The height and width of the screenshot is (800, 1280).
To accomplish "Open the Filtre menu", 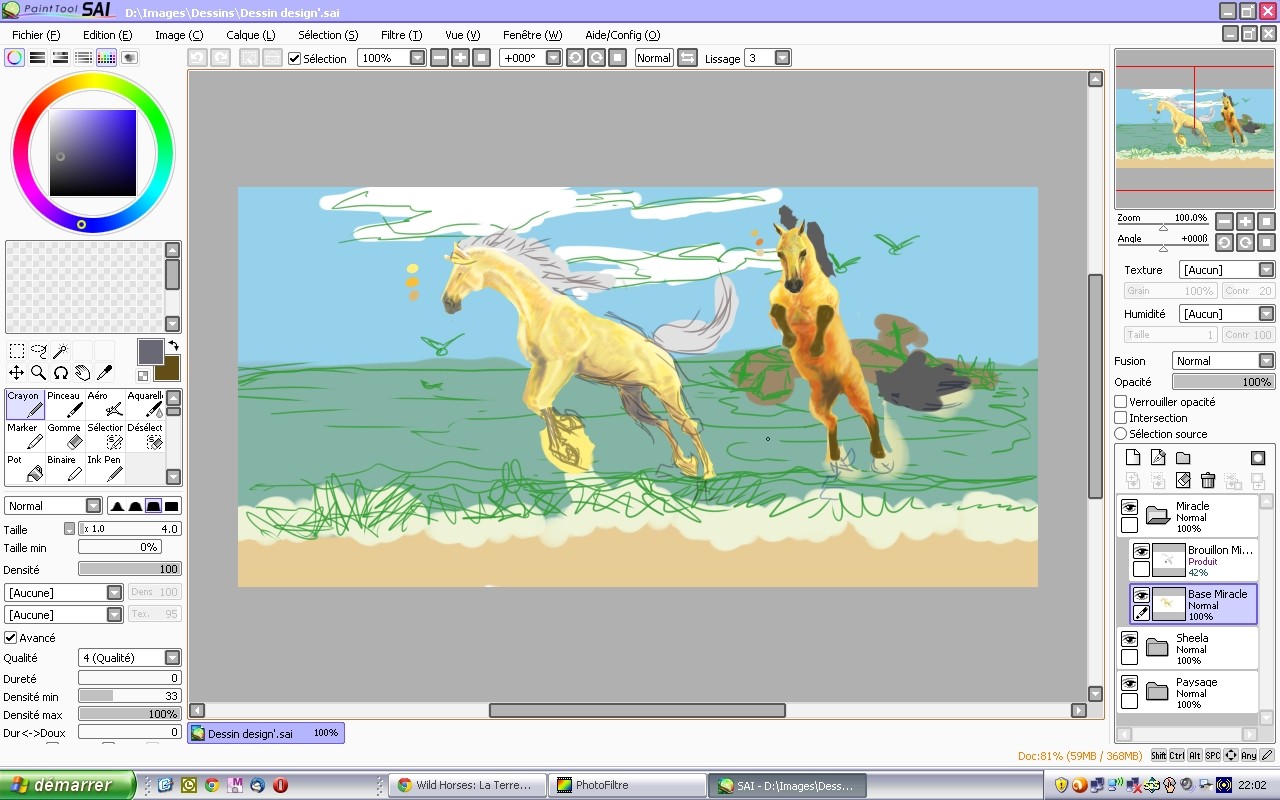I will (x=401, y=35).
